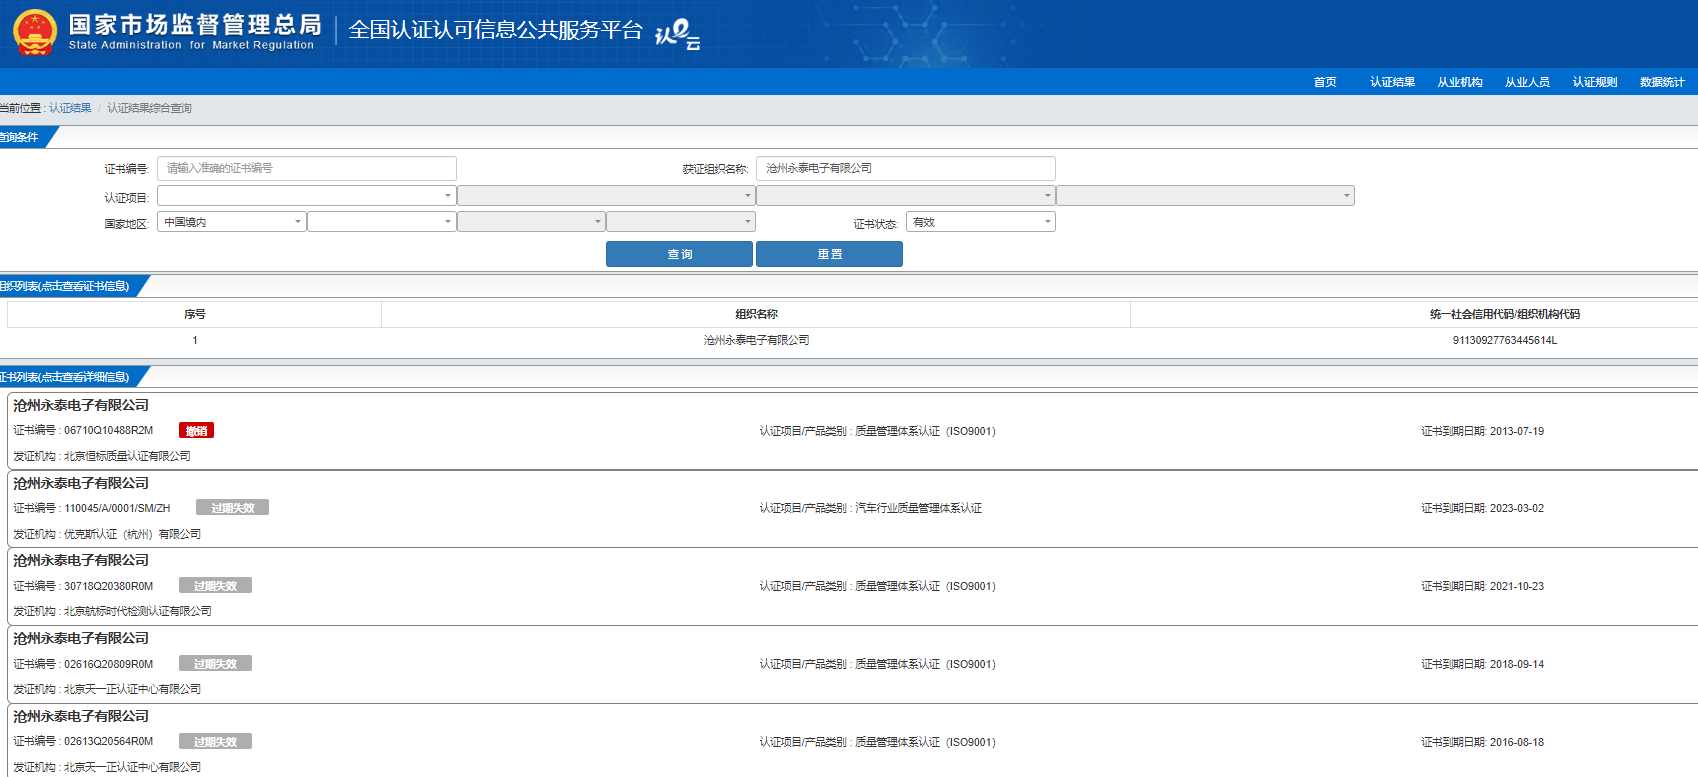This screenshot has height=777, width=1698.
Task: Open the third 国家地区 dropdown
Action: (x=531, y=222)
